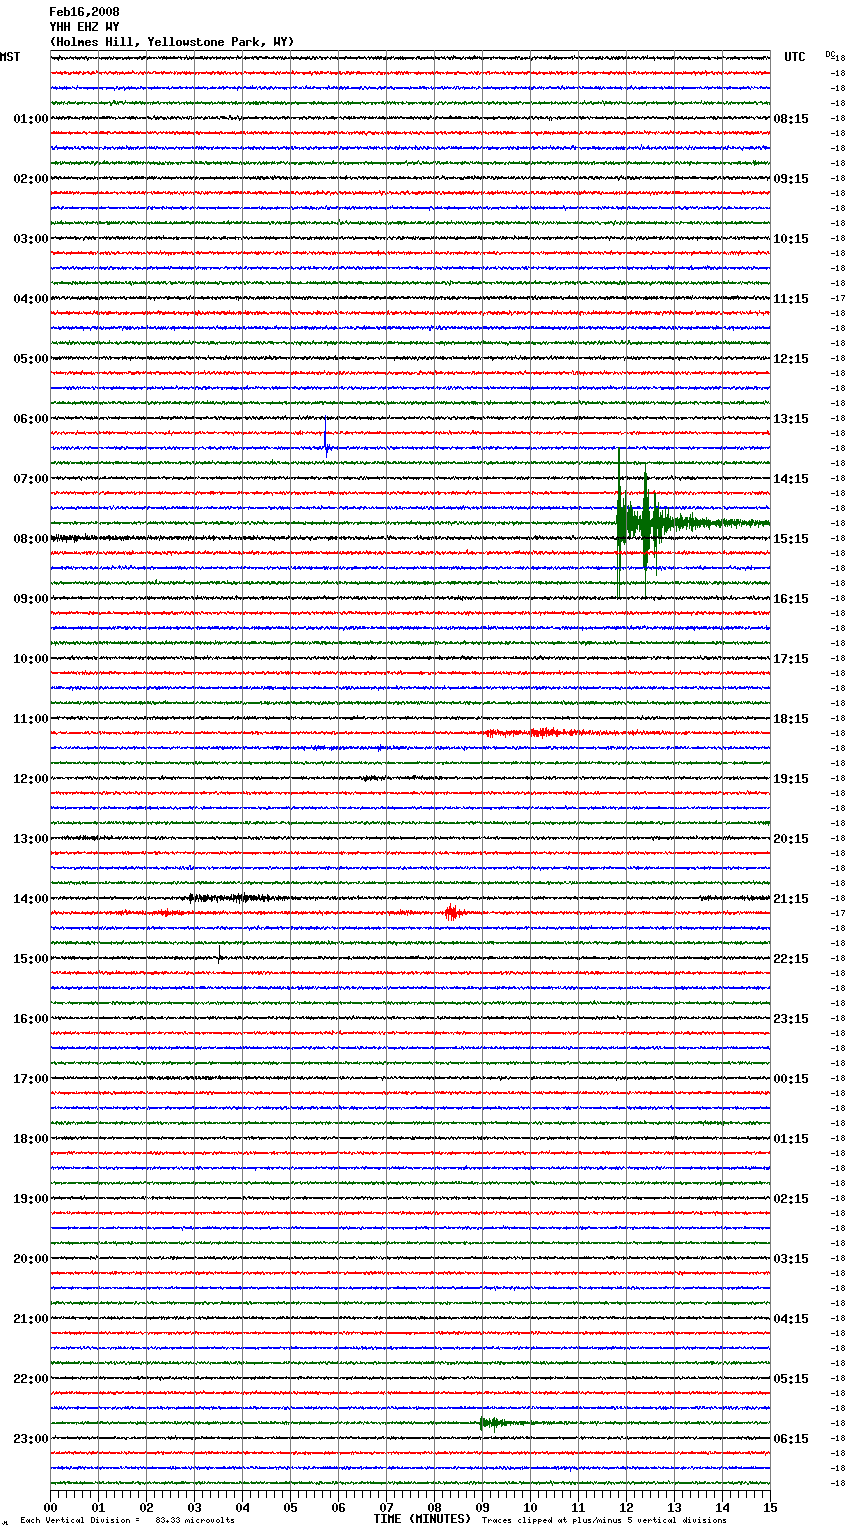Screen dimensions: 850x1534
Task: Click the 11:15 UTC time label
Action: coord(791,299)
